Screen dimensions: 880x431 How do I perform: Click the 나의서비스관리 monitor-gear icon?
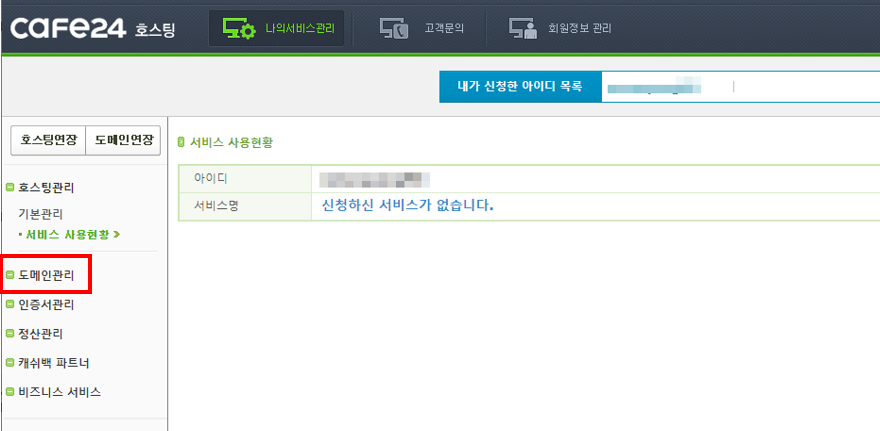239,28
